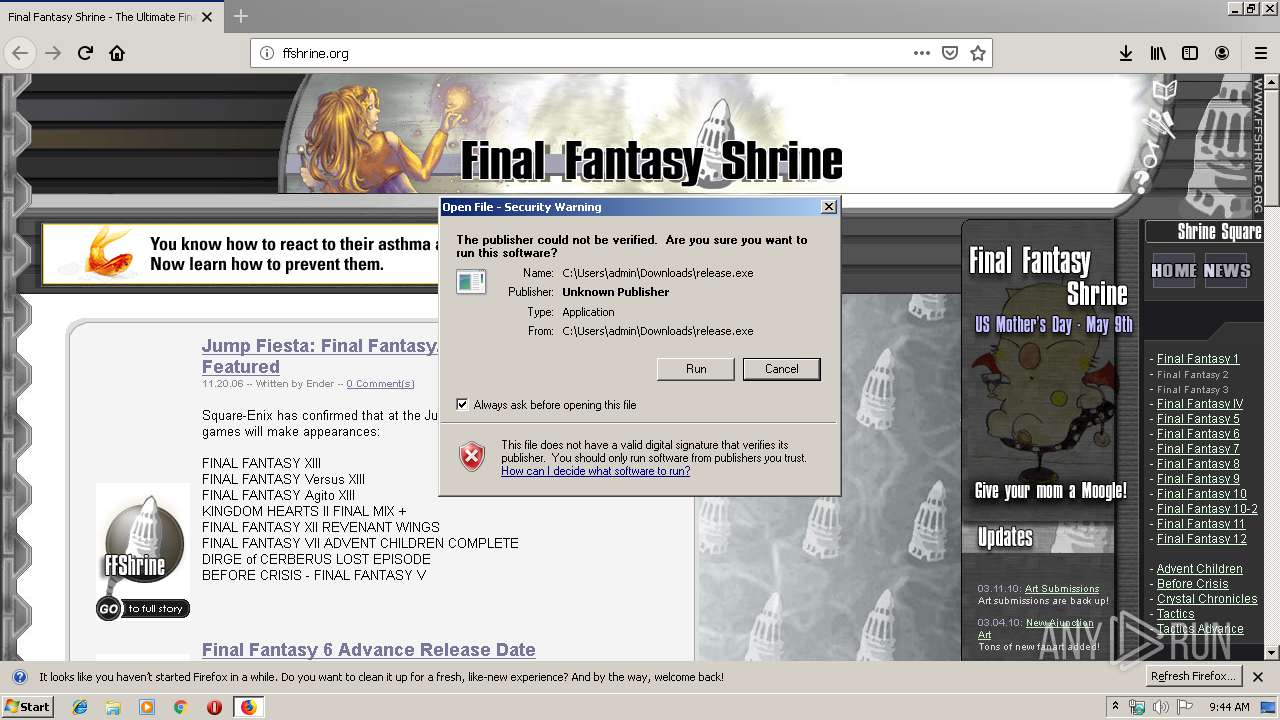Screen dimensions: 1280x720
Task: Click the Run button
Action: click(x=696, y=369)
